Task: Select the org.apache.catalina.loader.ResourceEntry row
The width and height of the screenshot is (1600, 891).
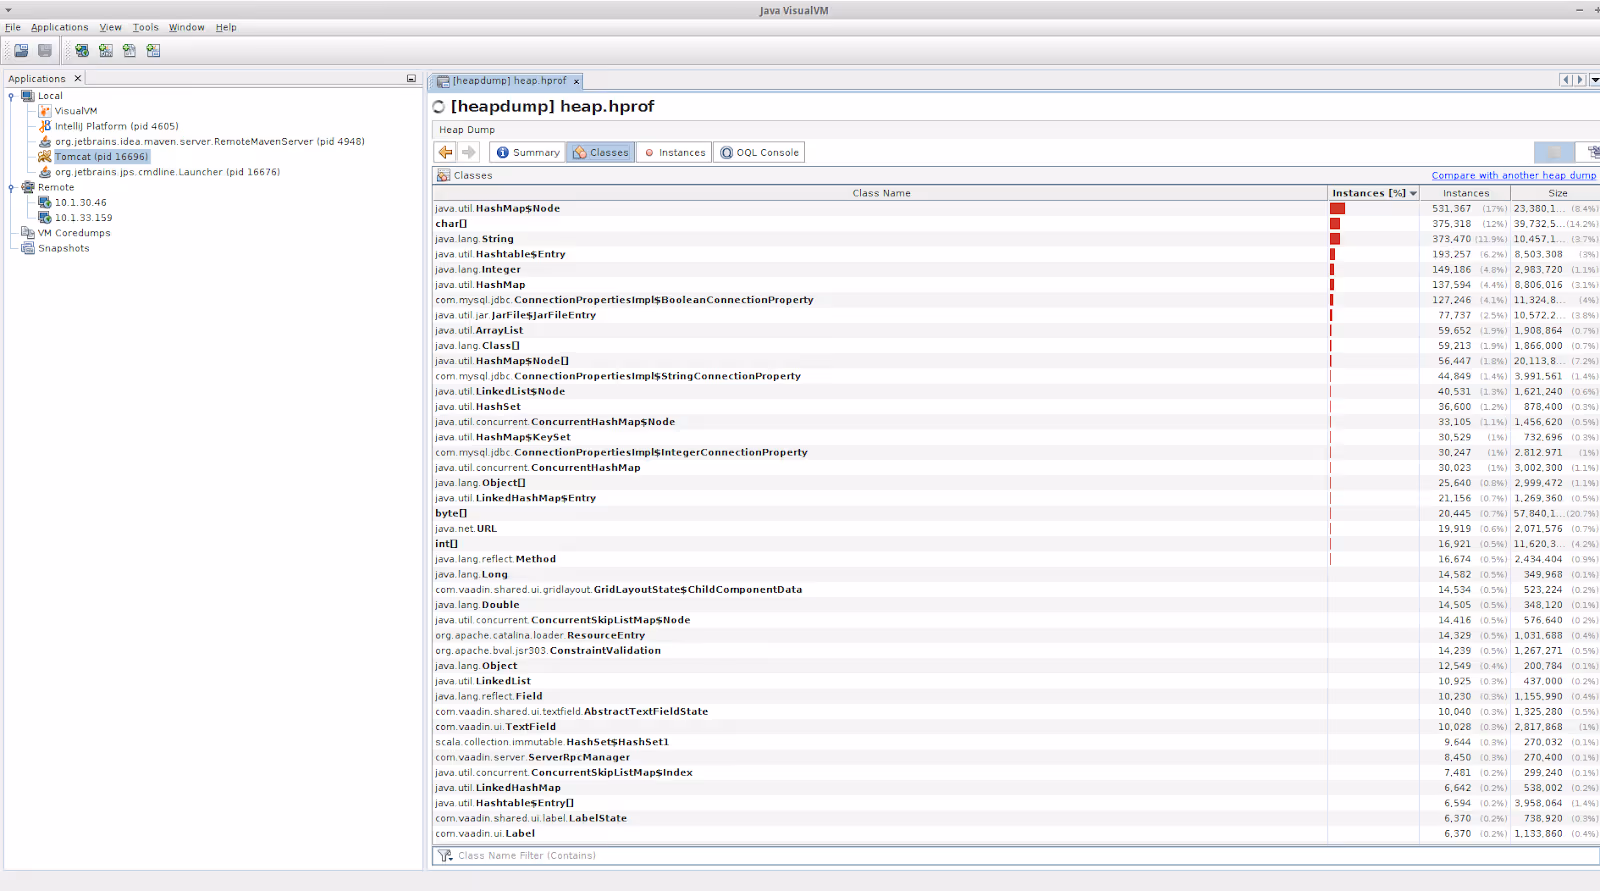Action: pyautogui.click(x=1016, y=635)
